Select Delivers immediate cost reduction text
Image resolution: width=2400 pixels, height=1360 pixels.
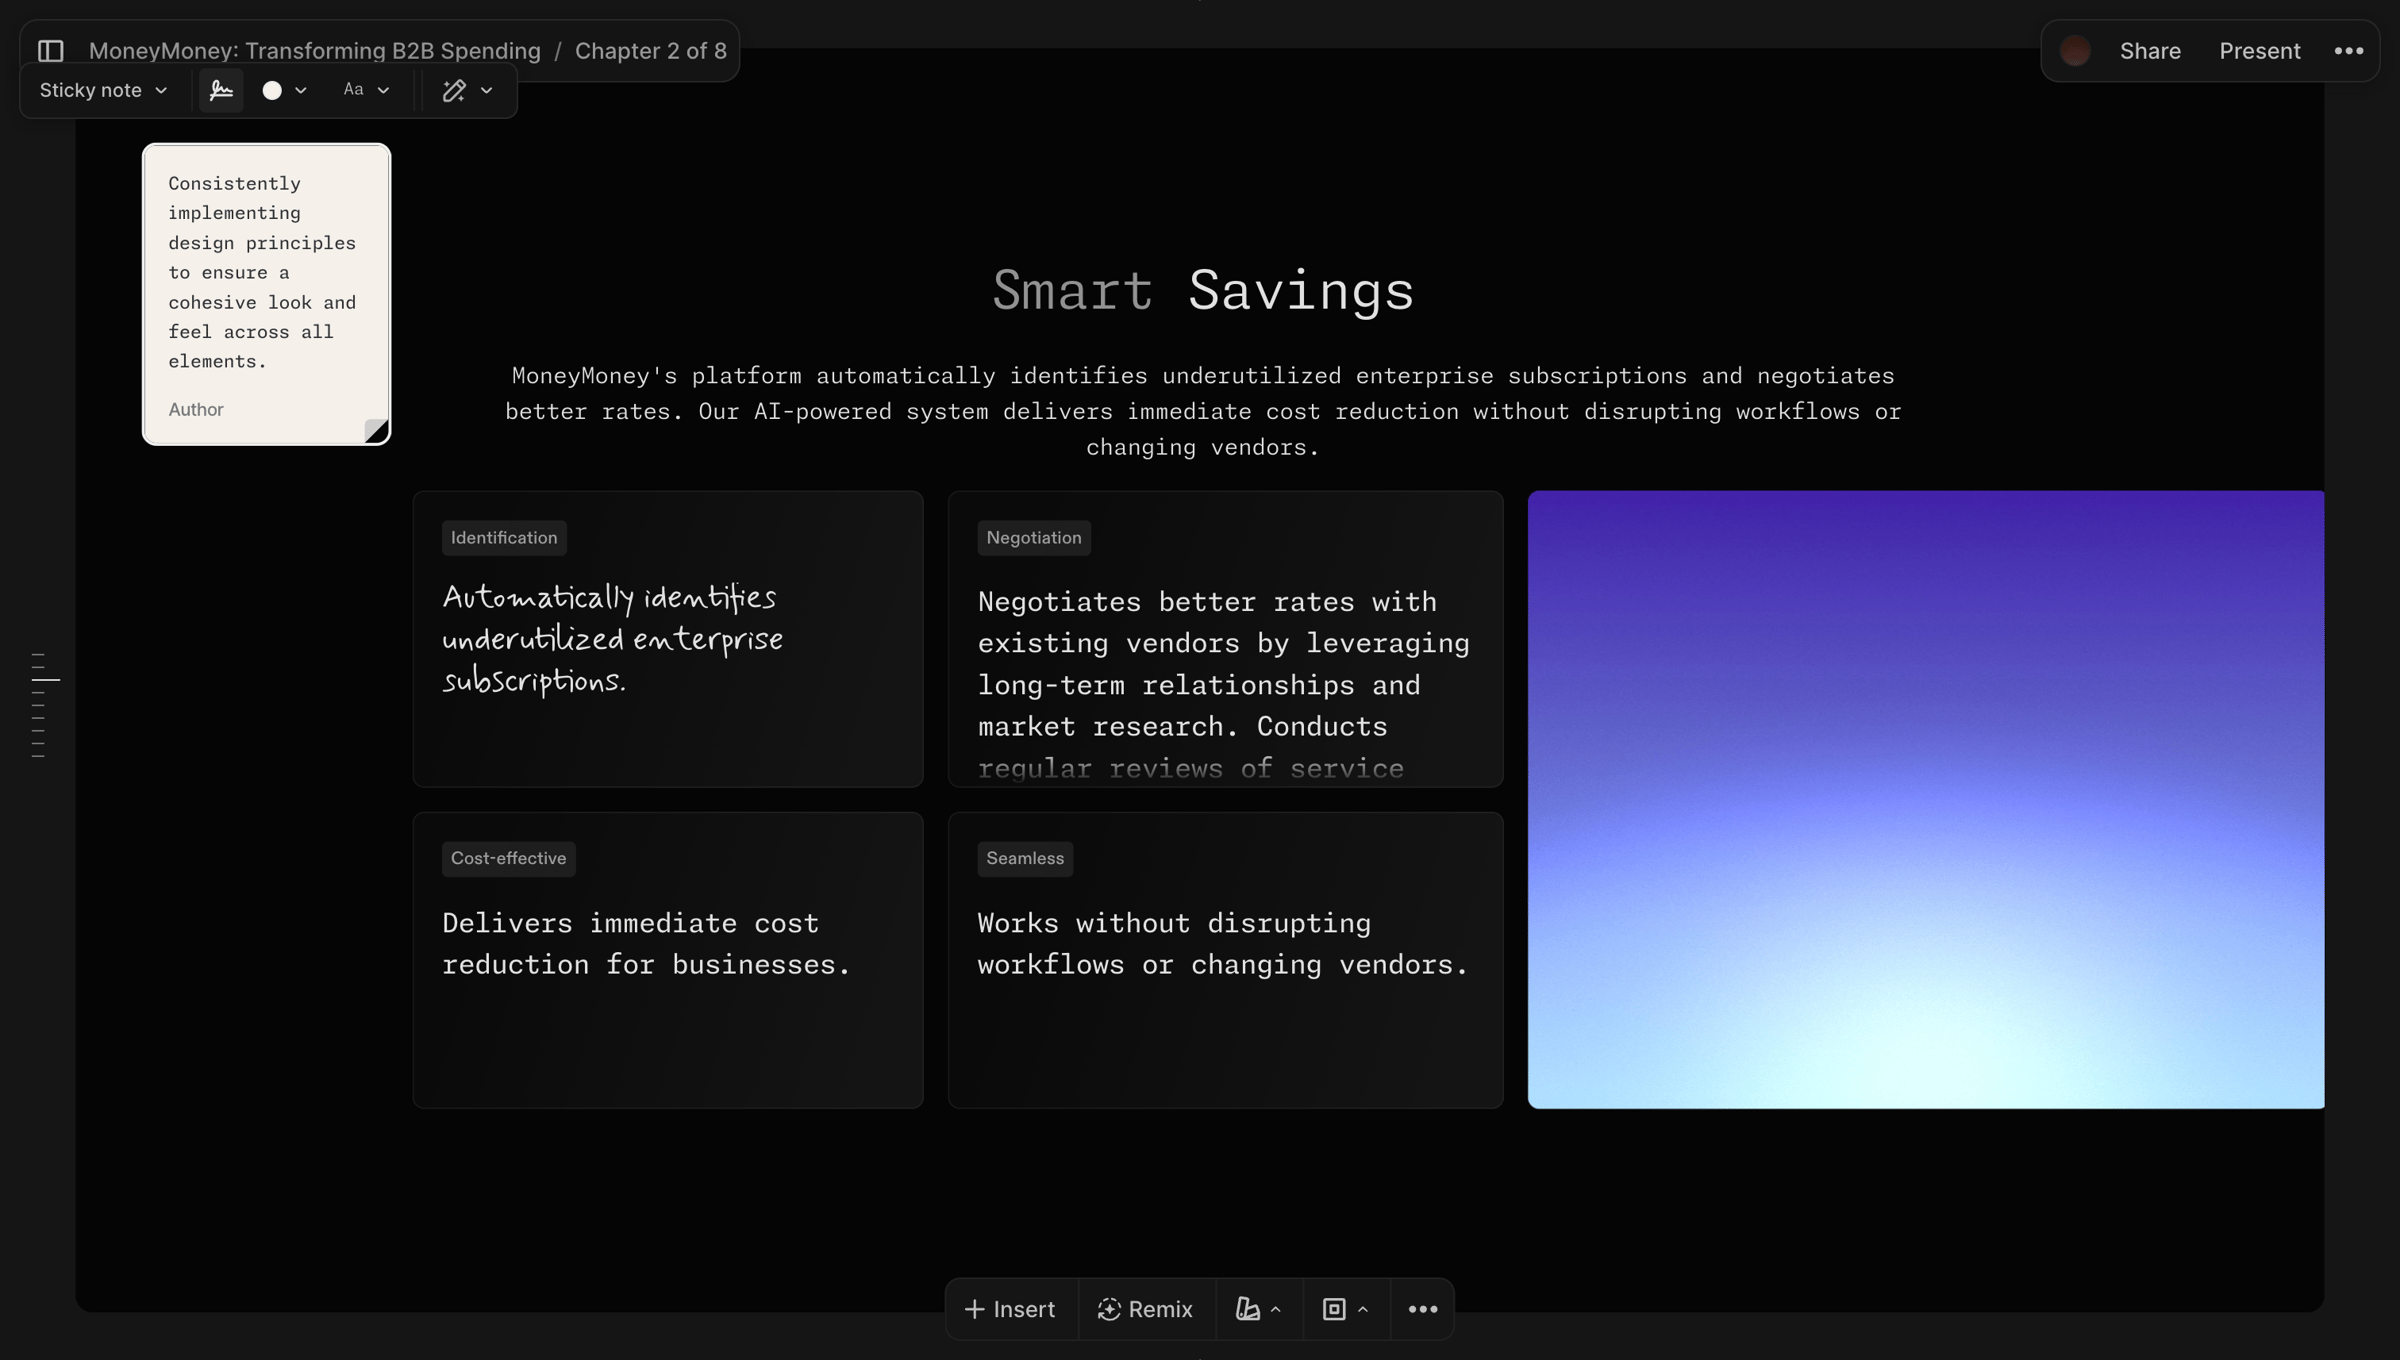[646, 944]
